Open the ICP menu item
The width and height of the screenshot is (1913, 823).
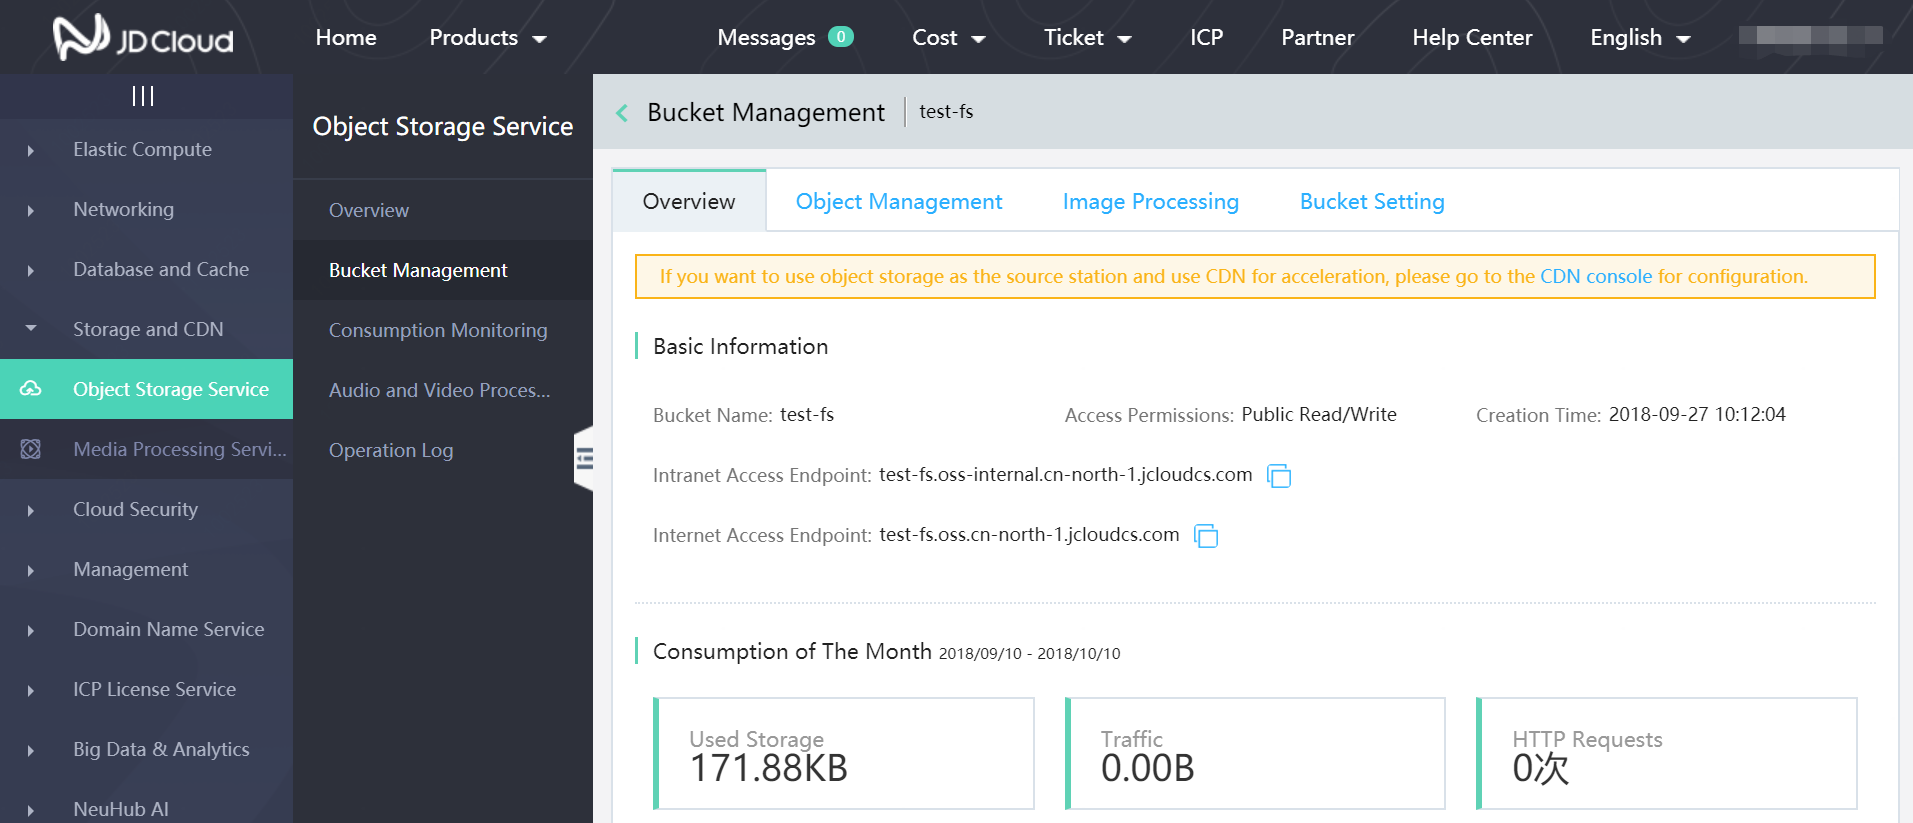click(x=1206, y=38)
